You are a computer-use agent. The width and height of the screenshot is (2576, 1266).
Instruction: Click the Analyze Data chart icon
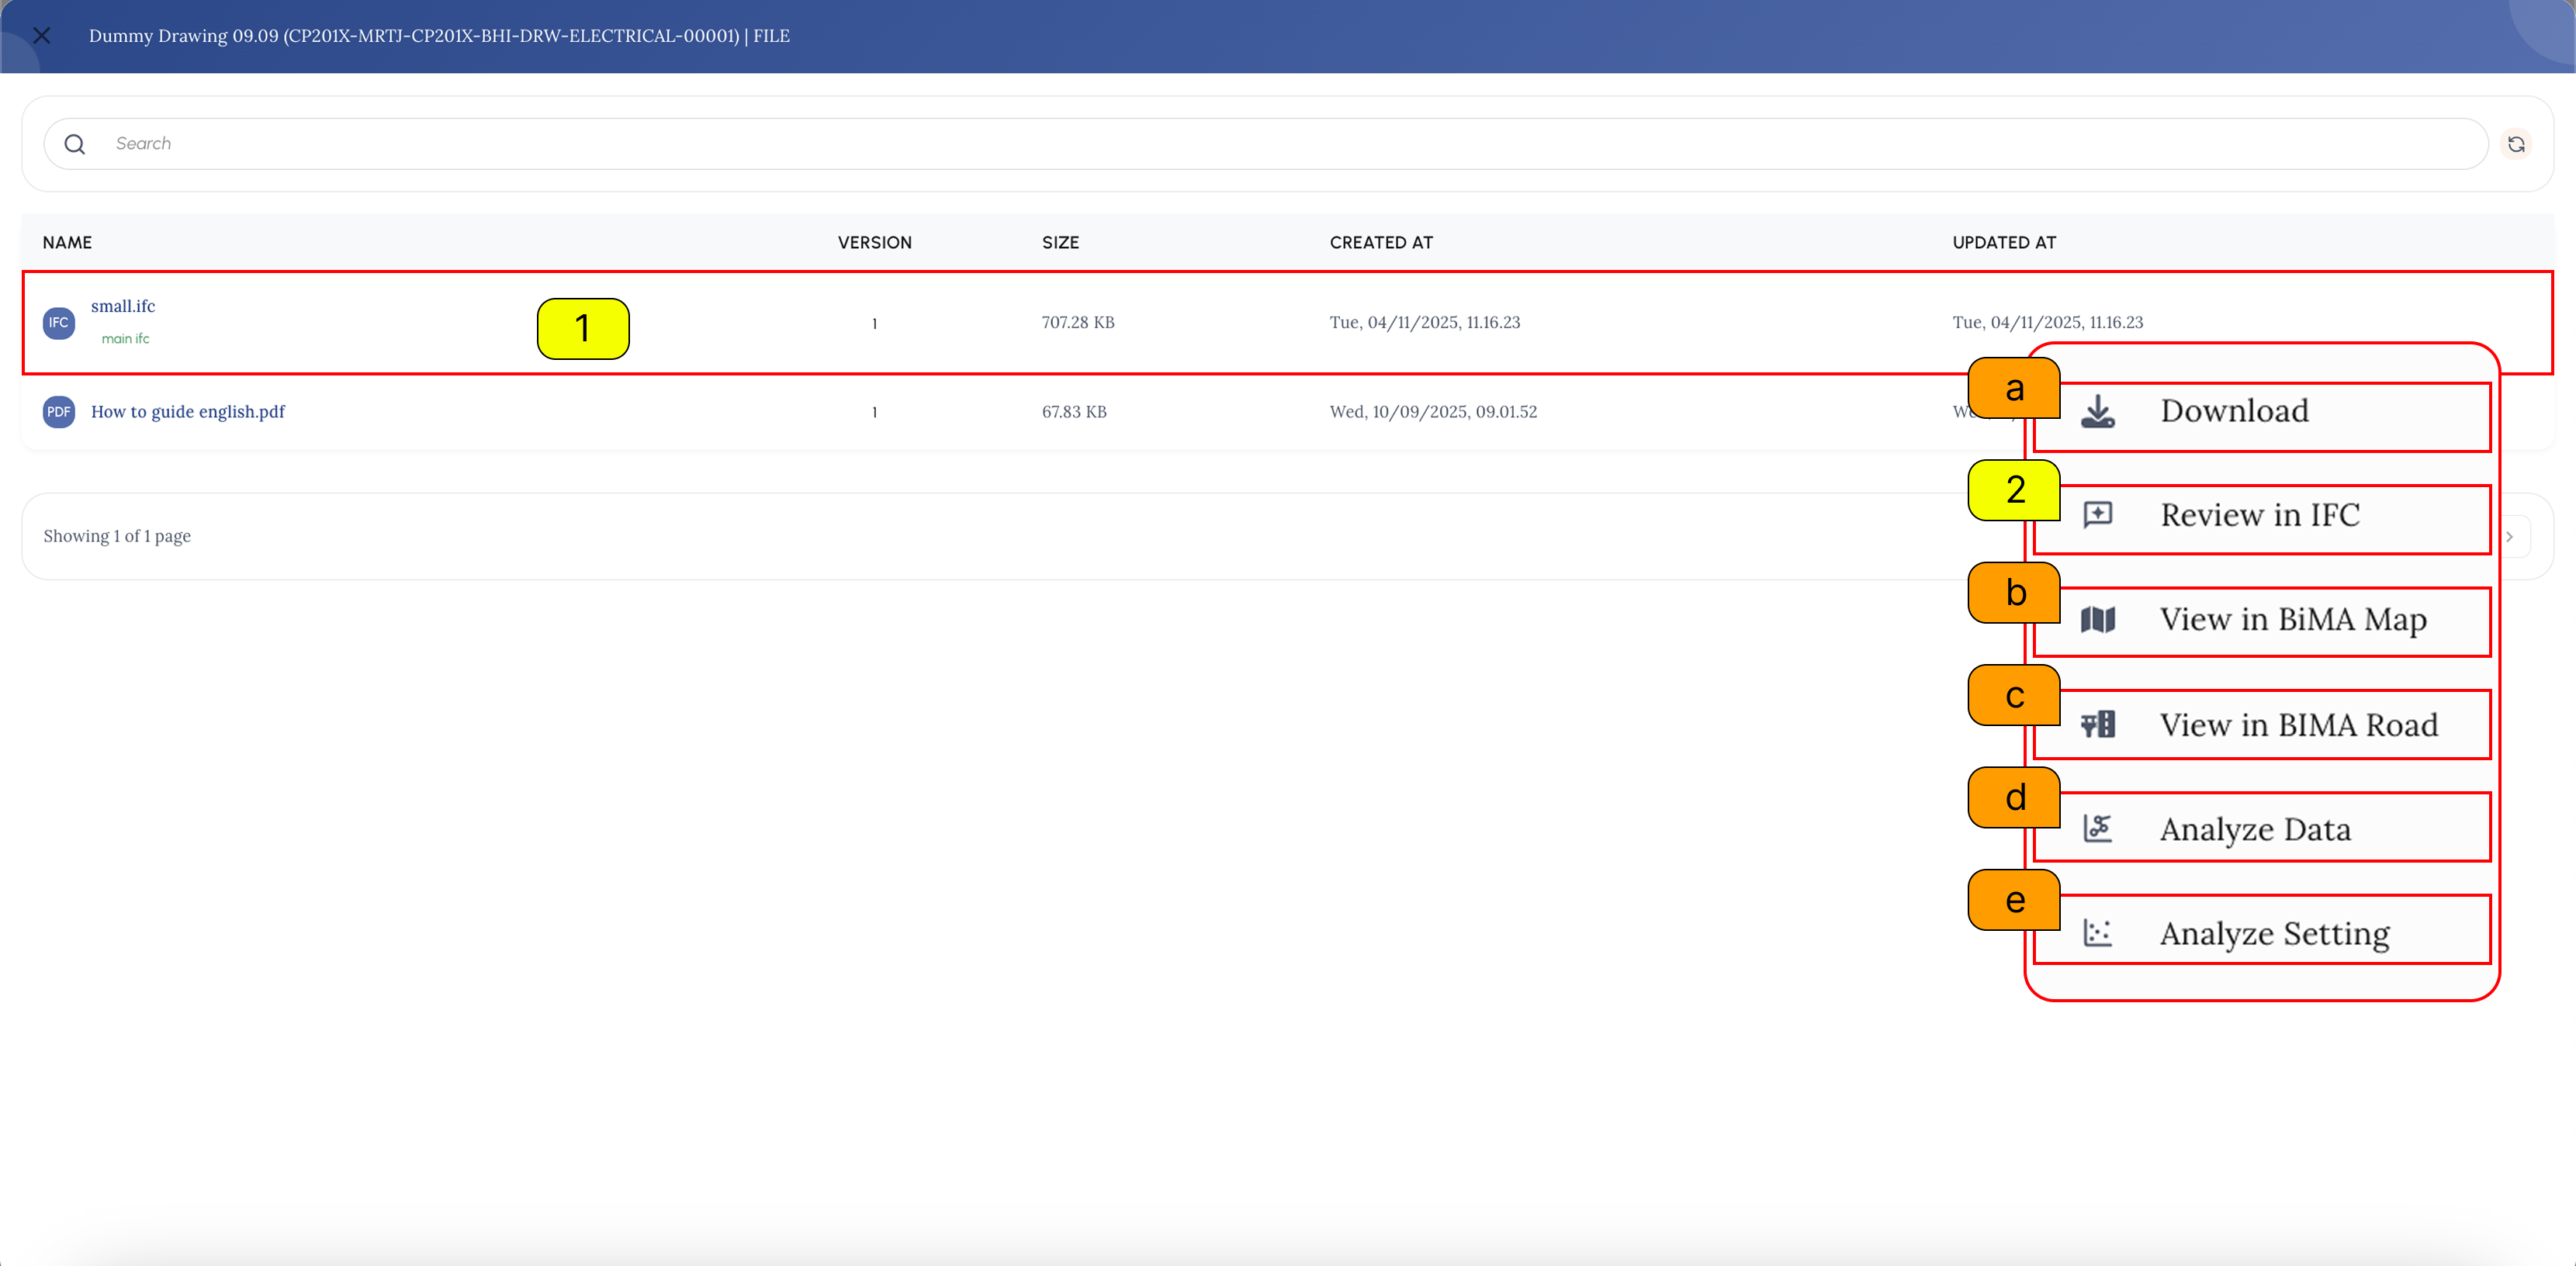pyautogui.click(x=2098, y=828)
